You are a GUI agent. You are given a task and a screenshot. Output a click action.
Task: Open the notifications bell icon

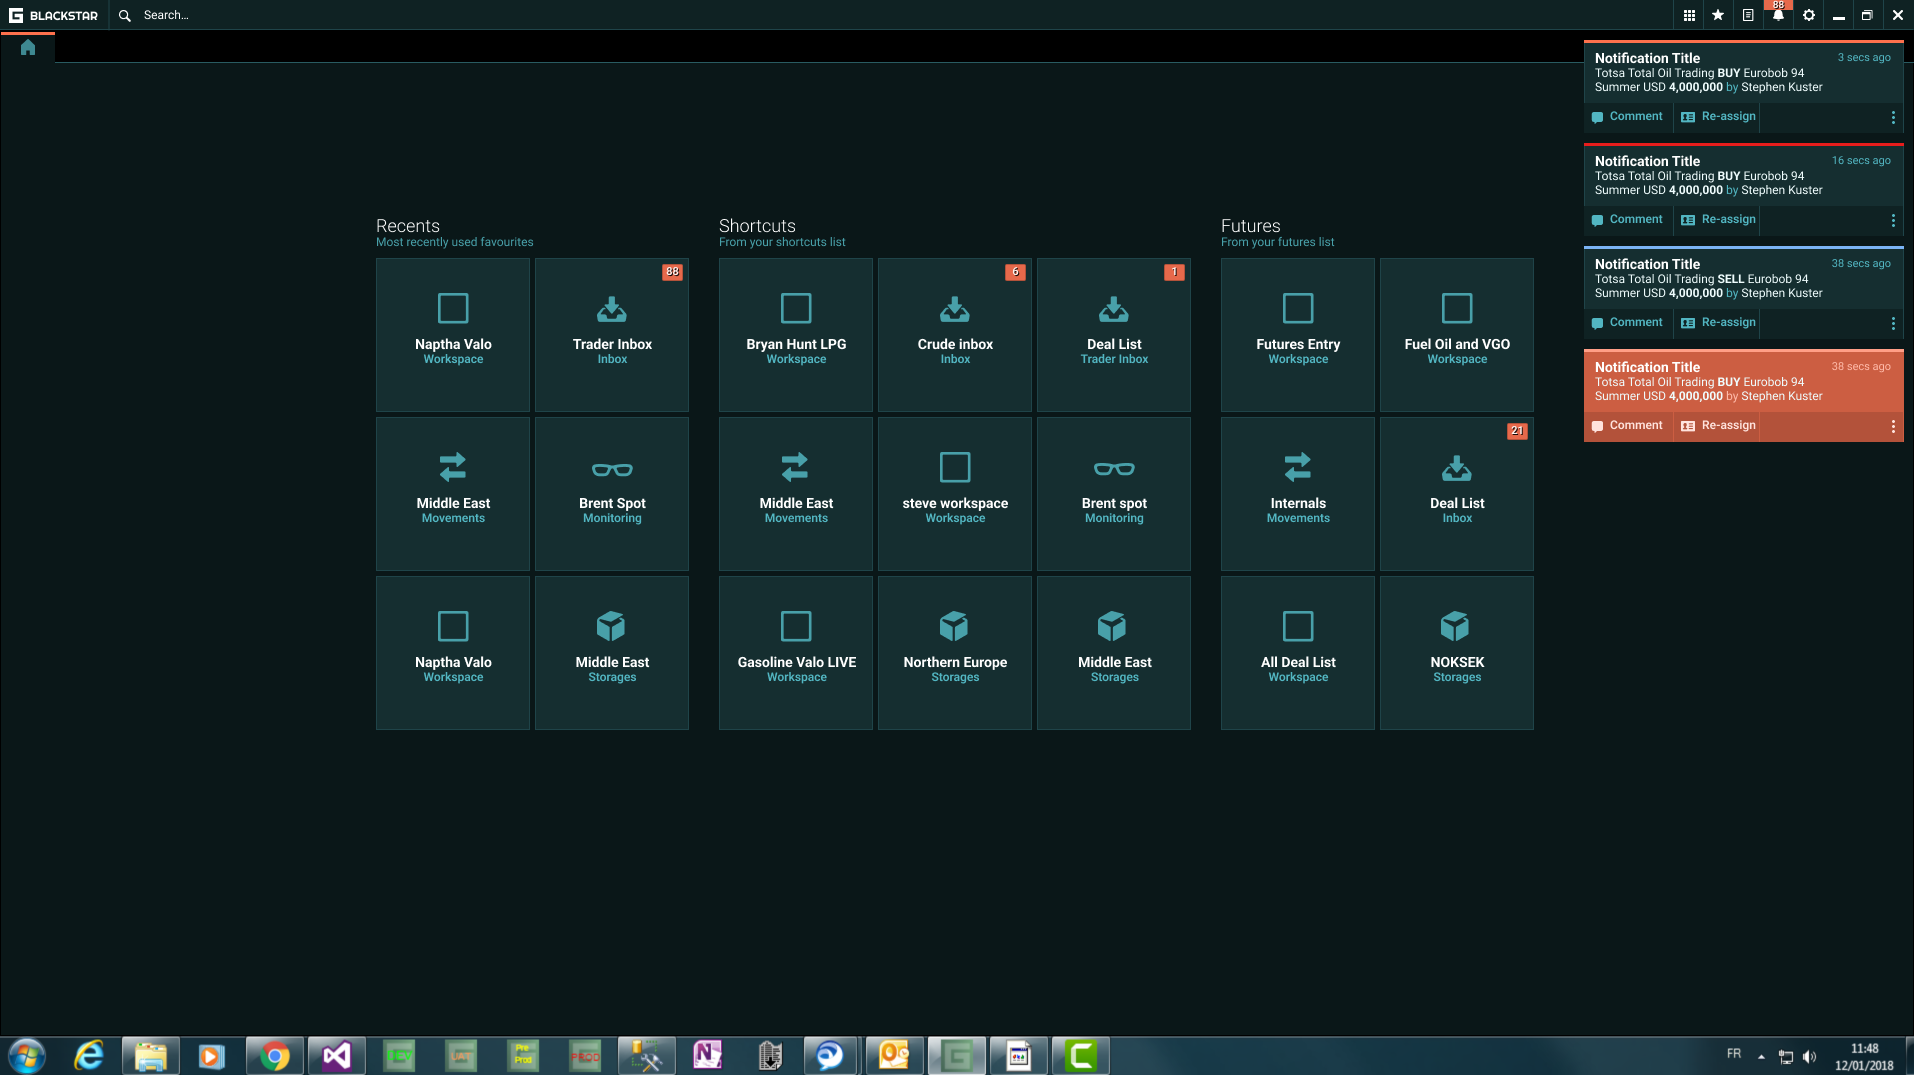[1778, 15]
